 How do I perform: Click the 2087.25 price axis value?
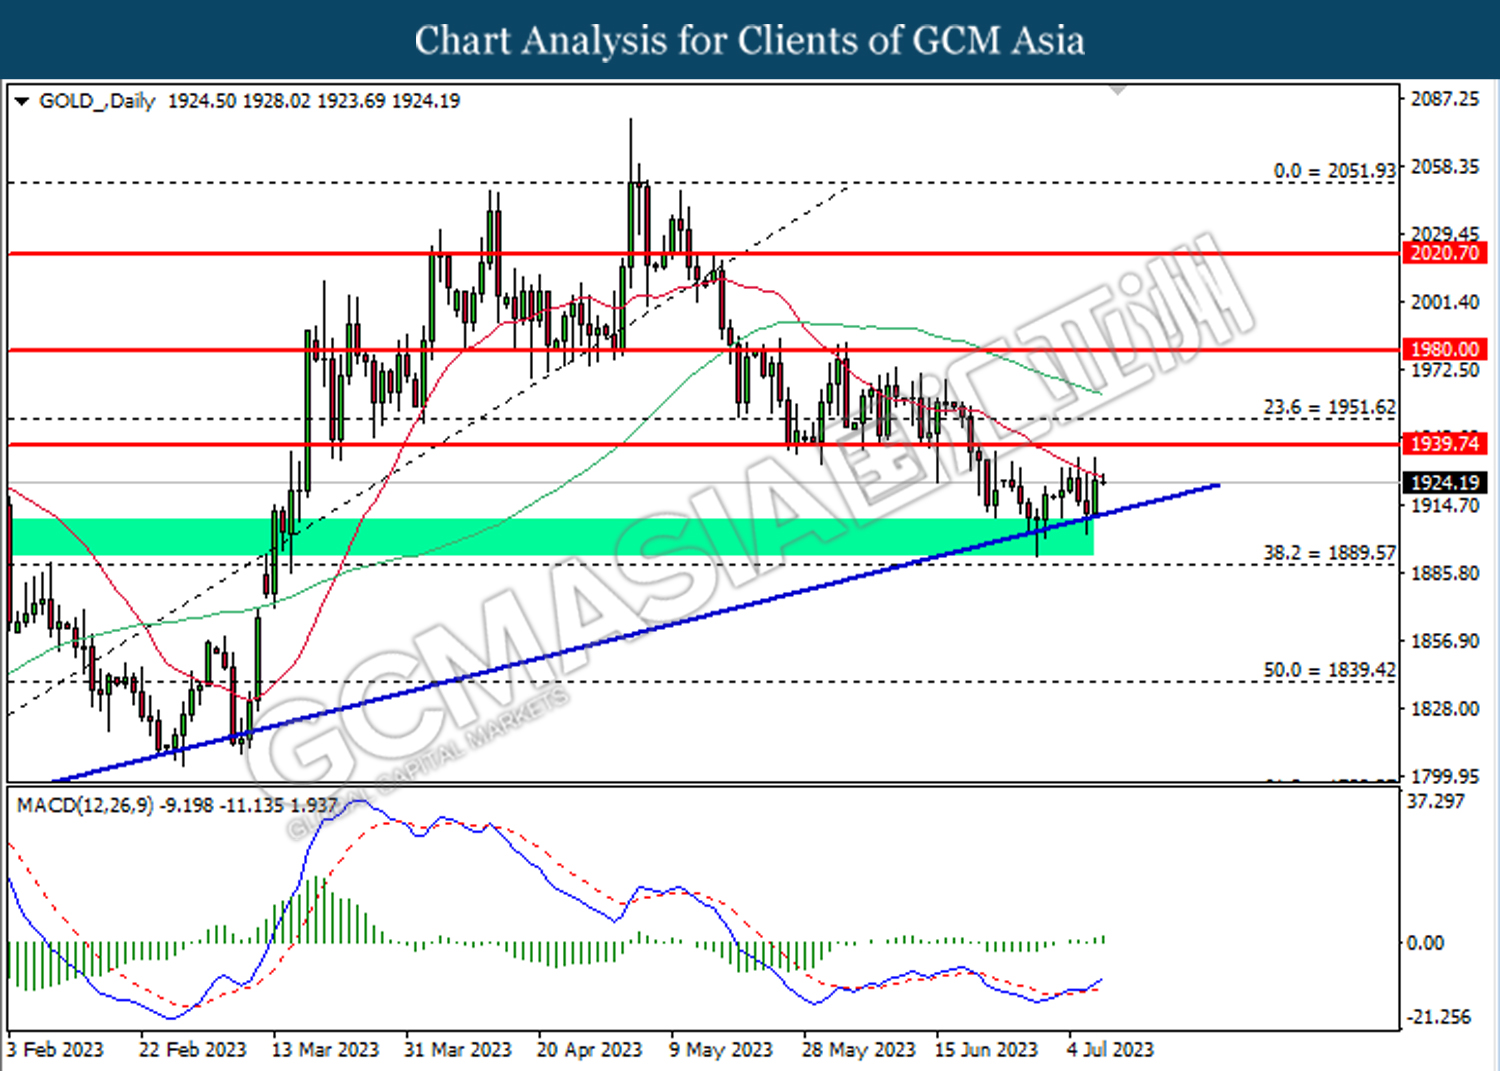(x=1444, y=99)
